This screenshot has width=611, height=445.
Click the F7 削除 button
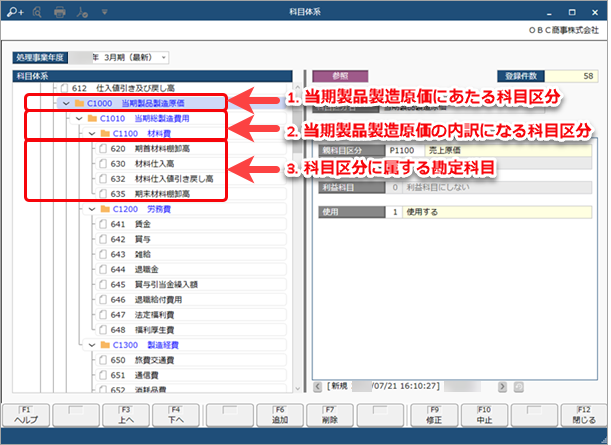330,415
